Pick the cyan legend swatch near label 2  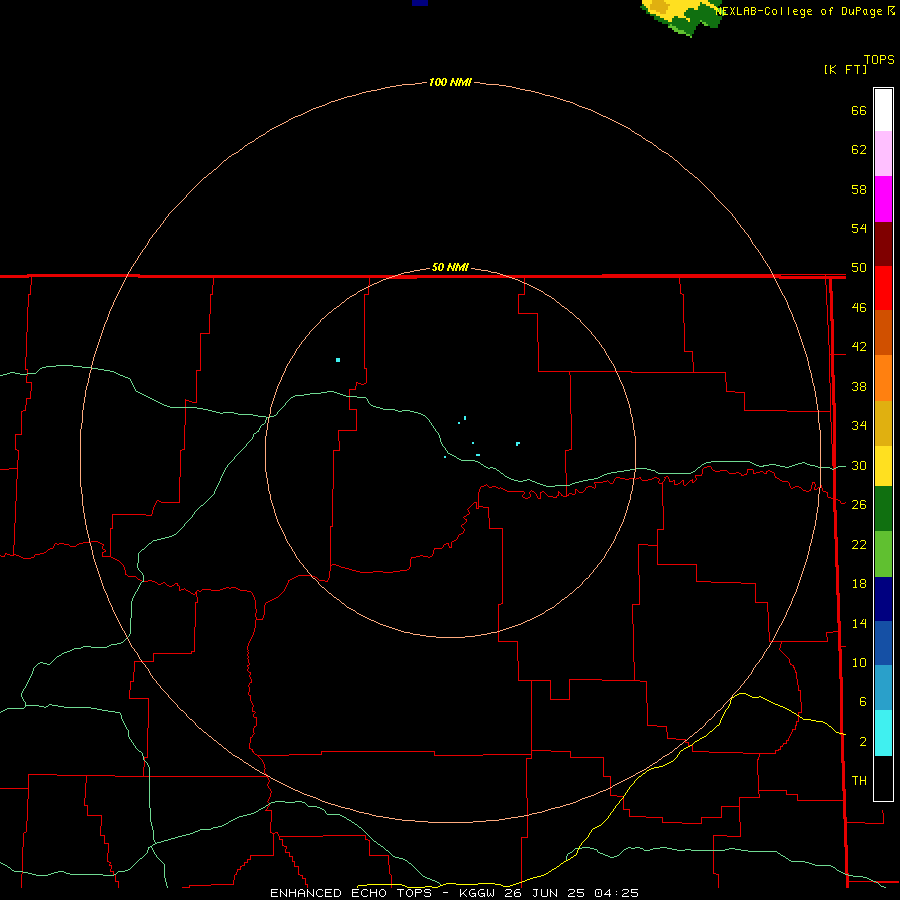click(883, 733)
